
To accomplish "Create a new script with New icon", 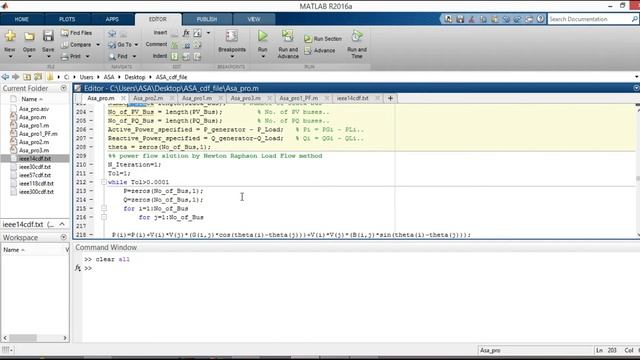I will [10, 36].
